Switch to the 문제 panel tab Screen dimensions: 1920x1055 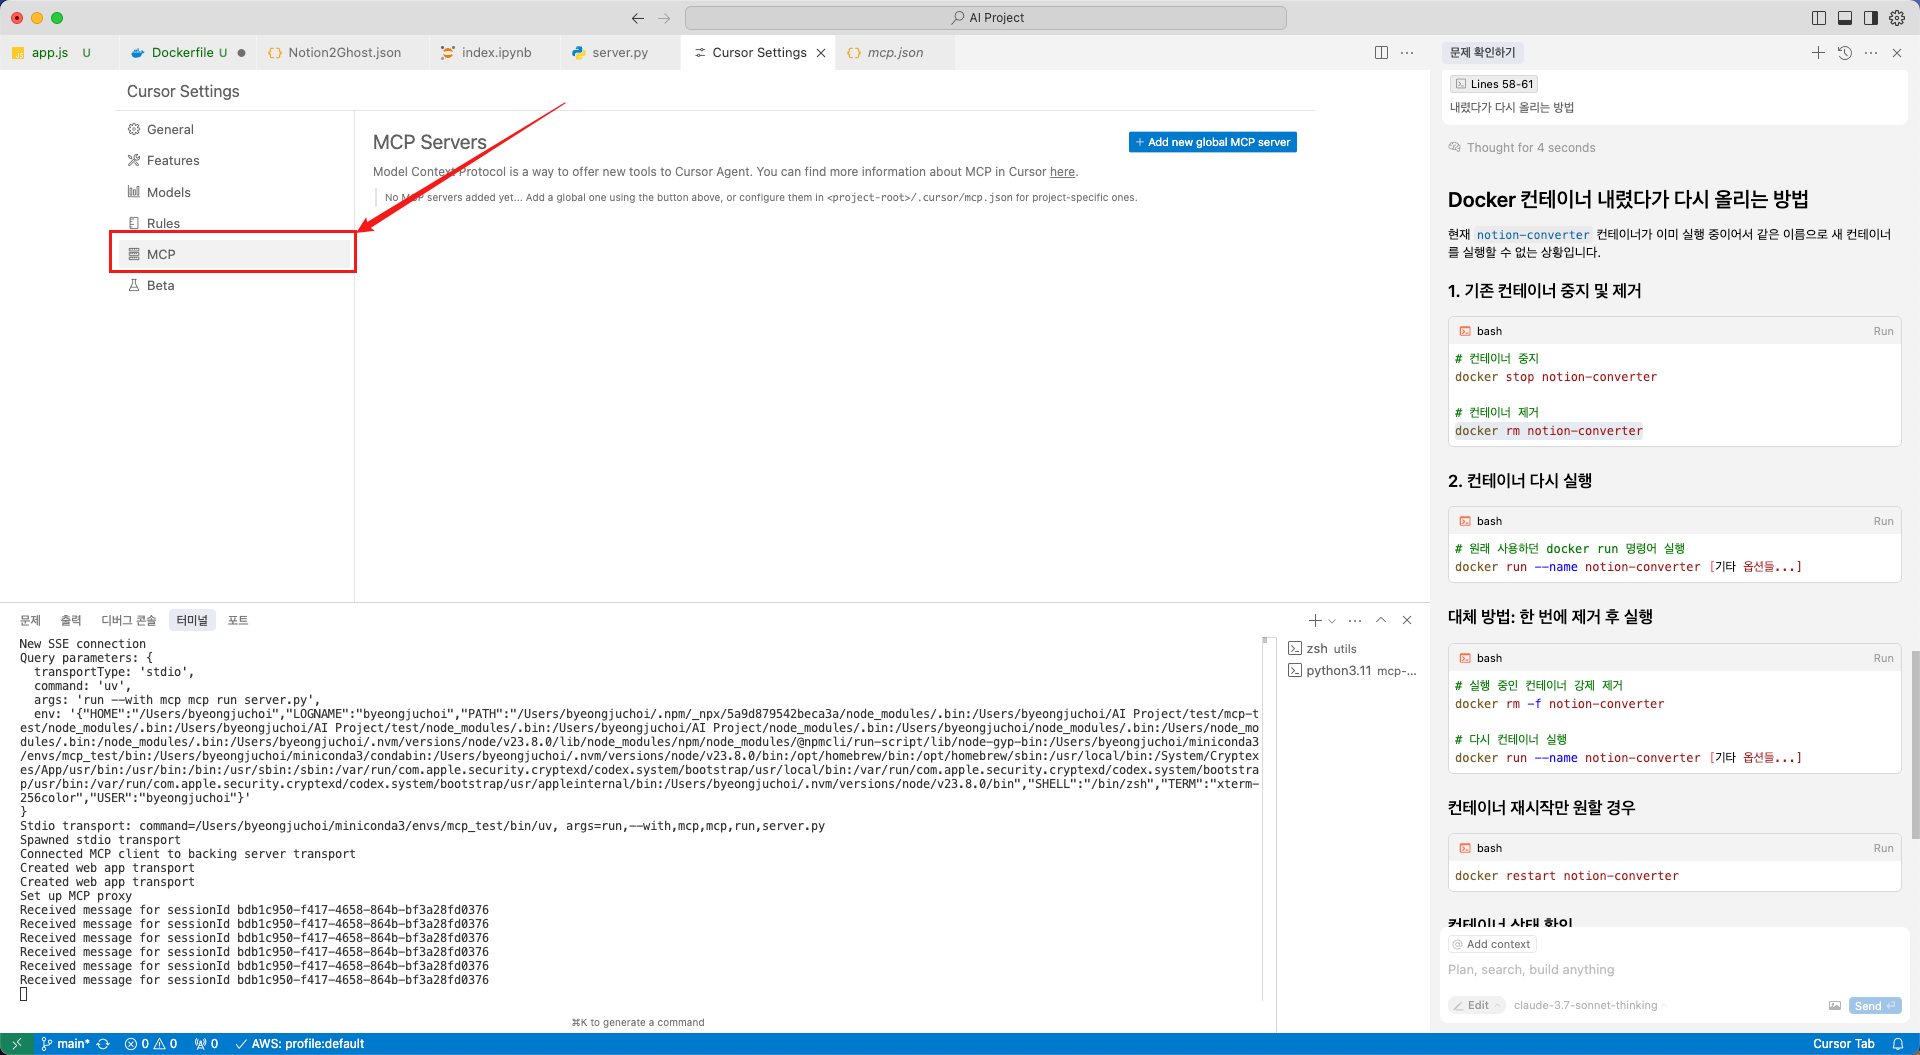(x=30, y=621)
